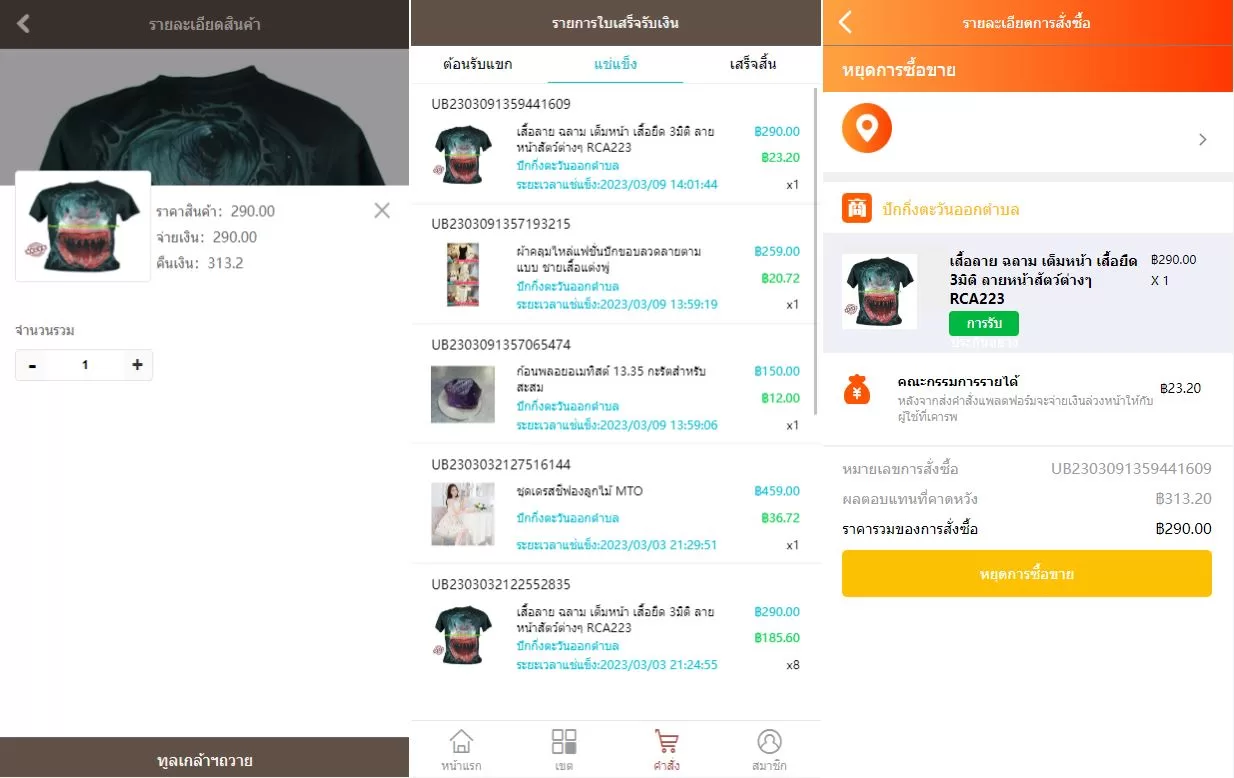The image size is (1234, 778).
Task: Open order UB2303091357065474 amethyst thumbnail
Action: click(463, 393)
